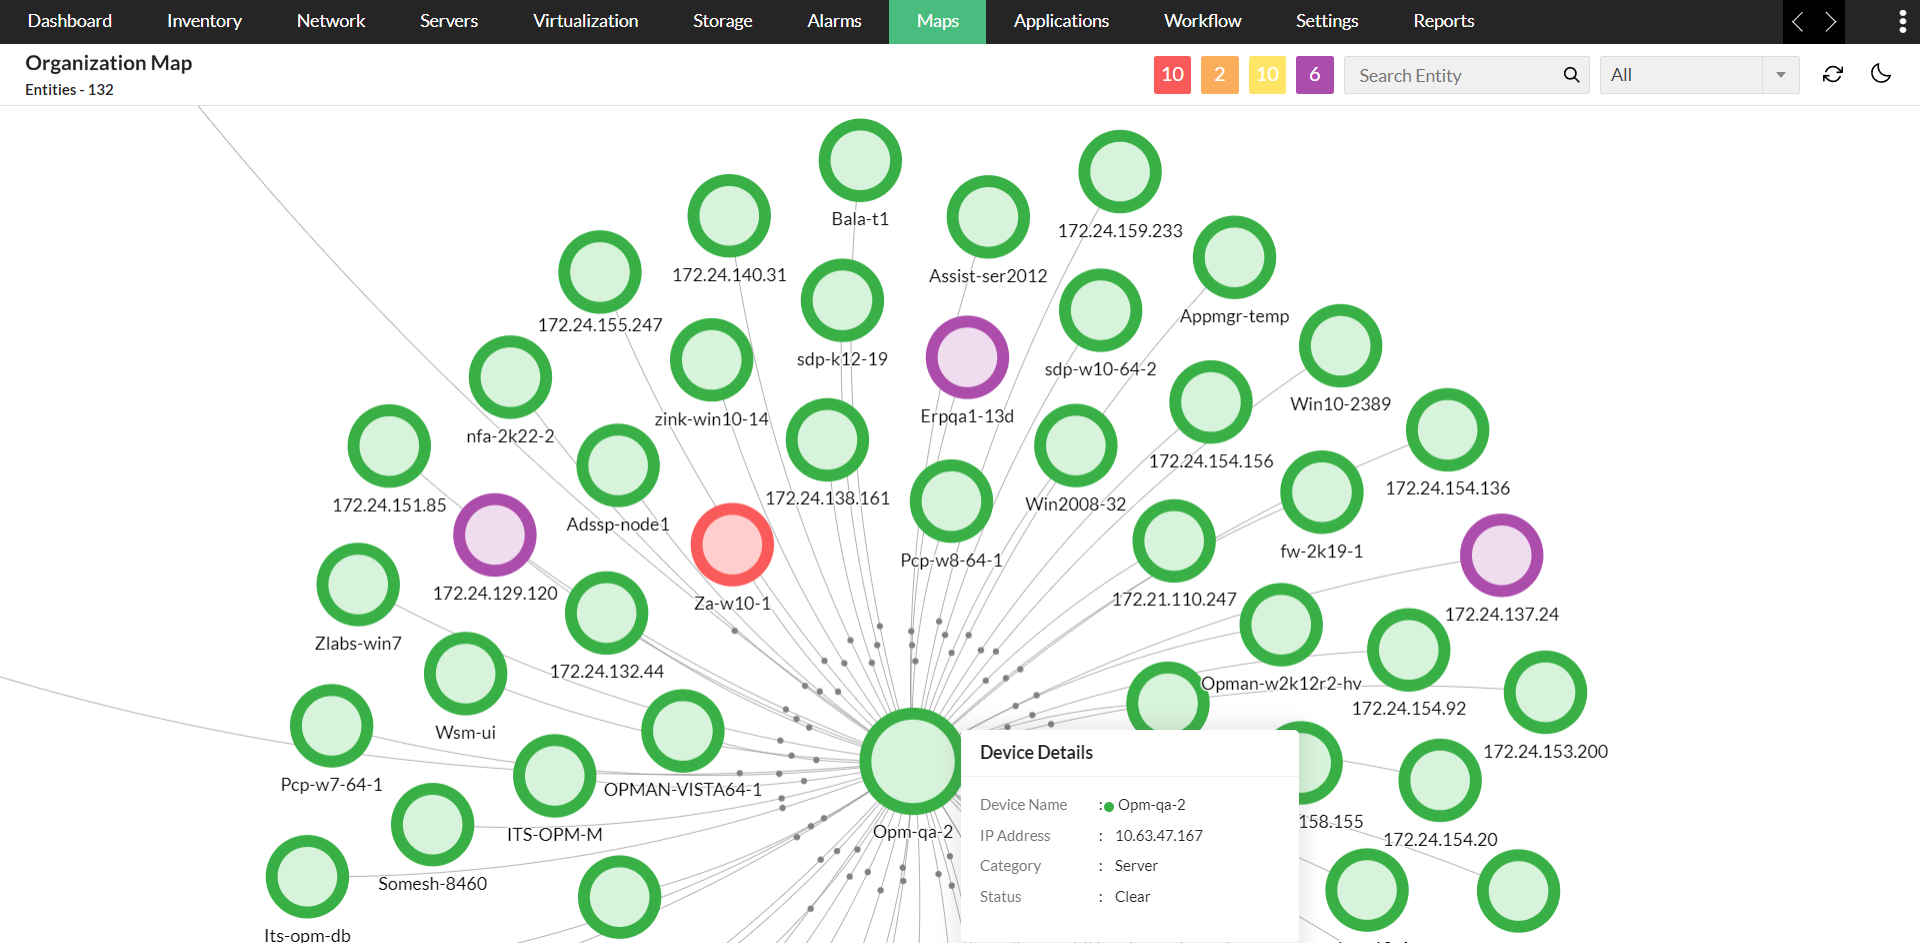Toggle dark mode with the moon icon

coord(1881,74)
